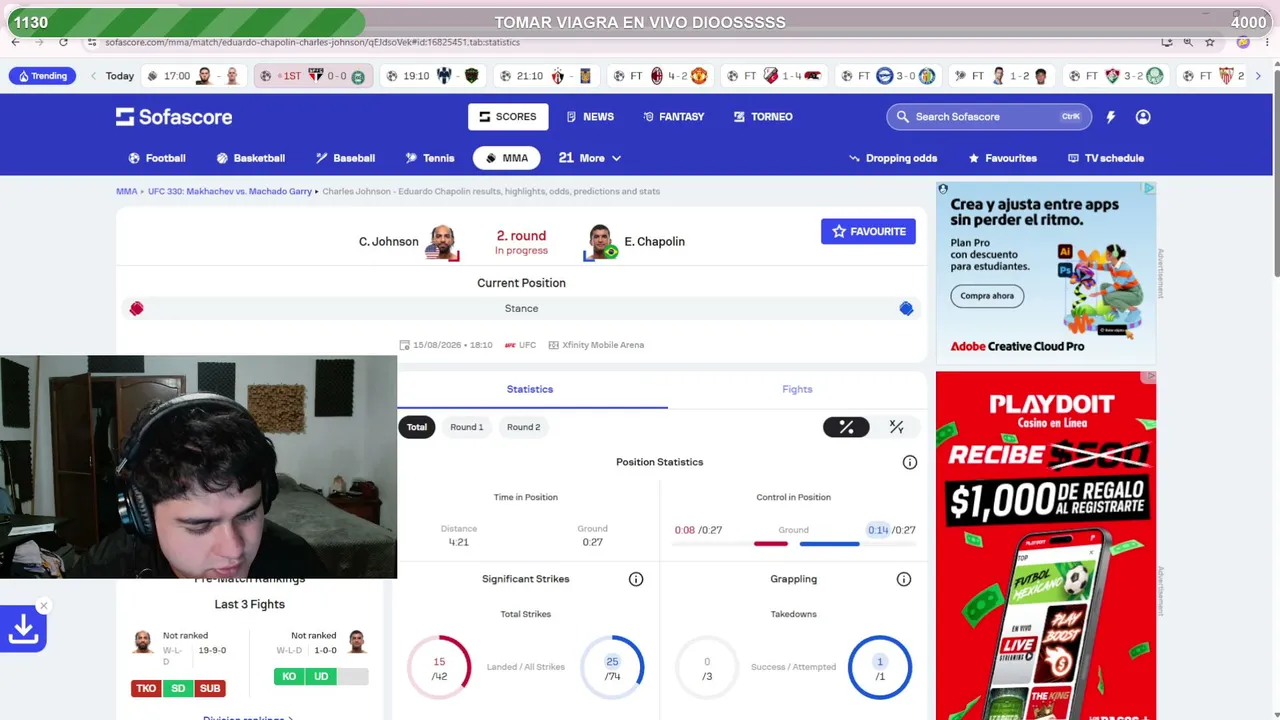This screenshot has width=1280, height=720.
Task: Switch to the Statistics tab
Action: pyautogui.click(x=530, y=389)
